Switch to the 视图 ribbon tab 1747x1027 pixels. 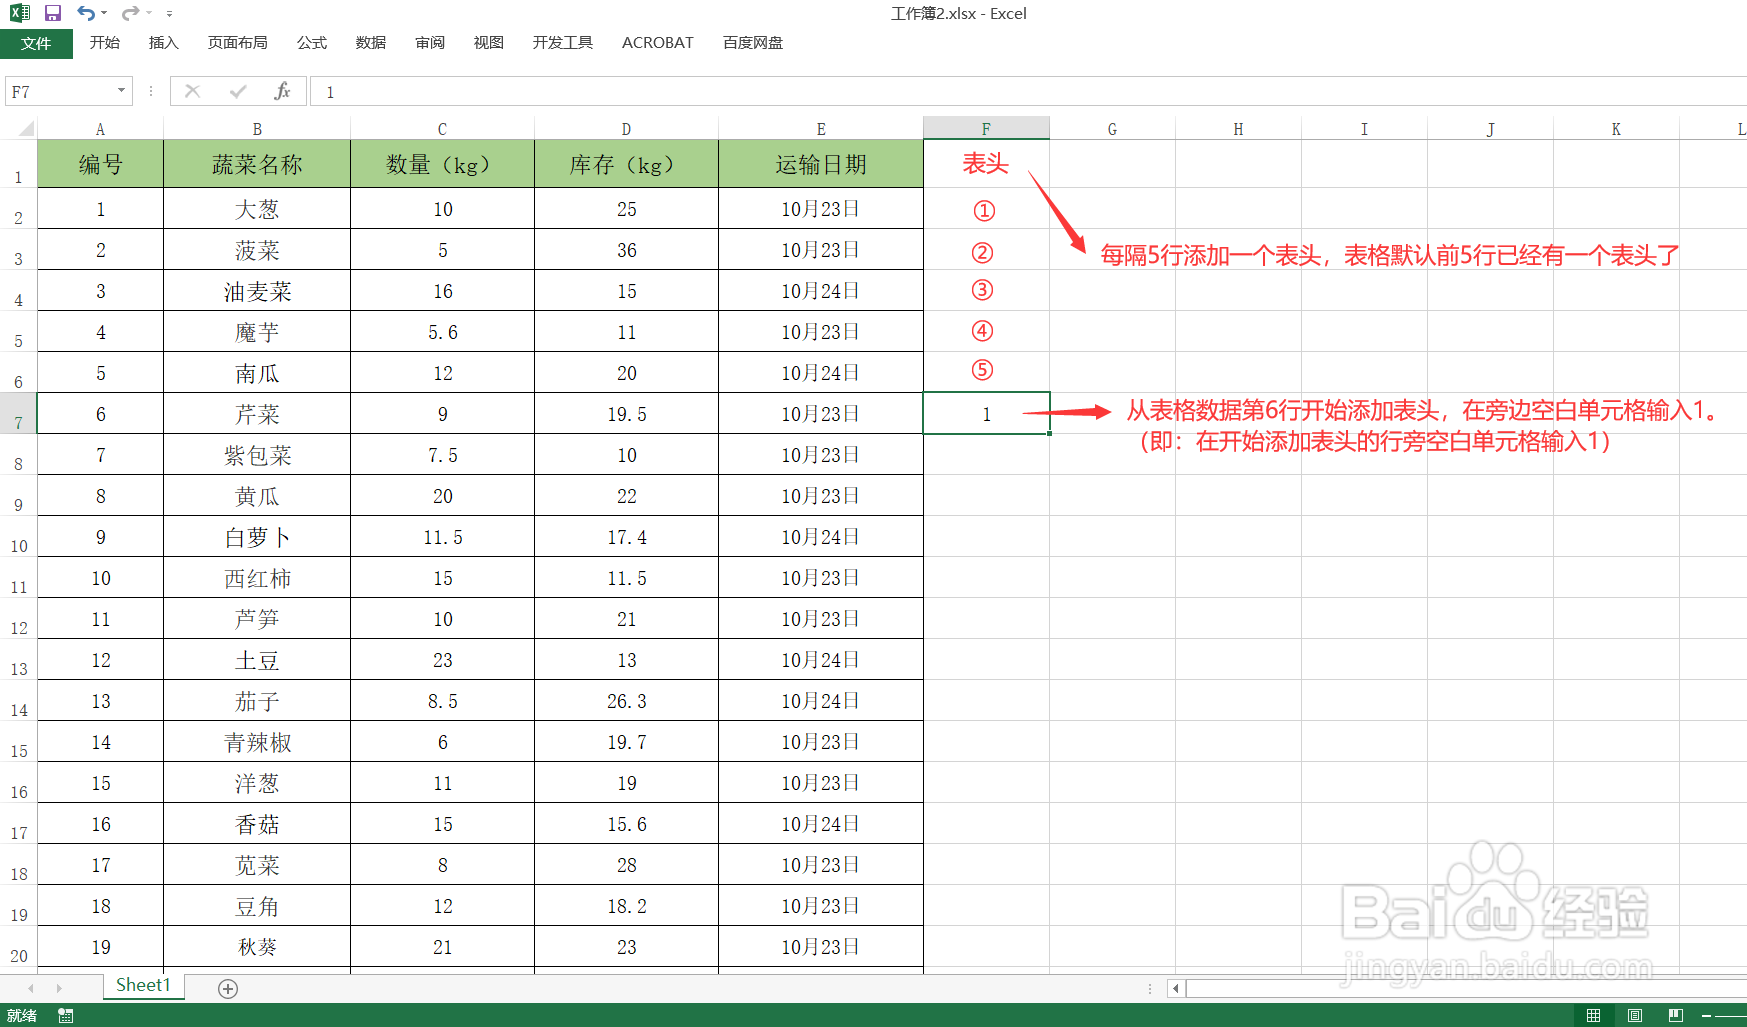coord(489,43)
